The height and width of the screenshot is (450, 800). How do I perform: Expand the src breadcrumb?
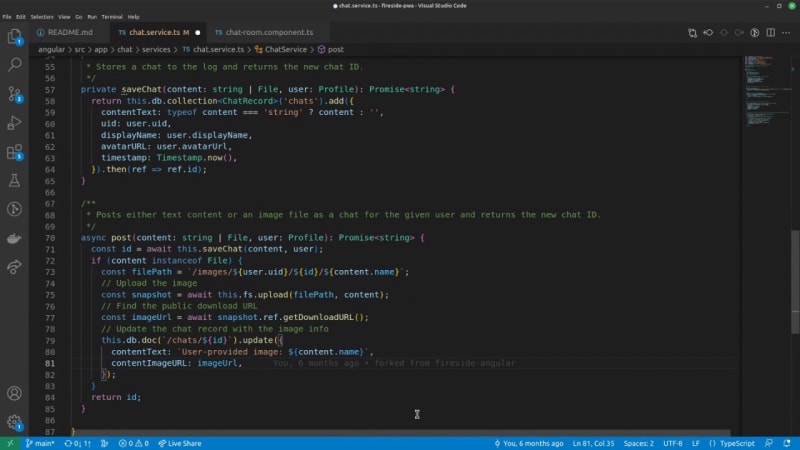point(80,49)
